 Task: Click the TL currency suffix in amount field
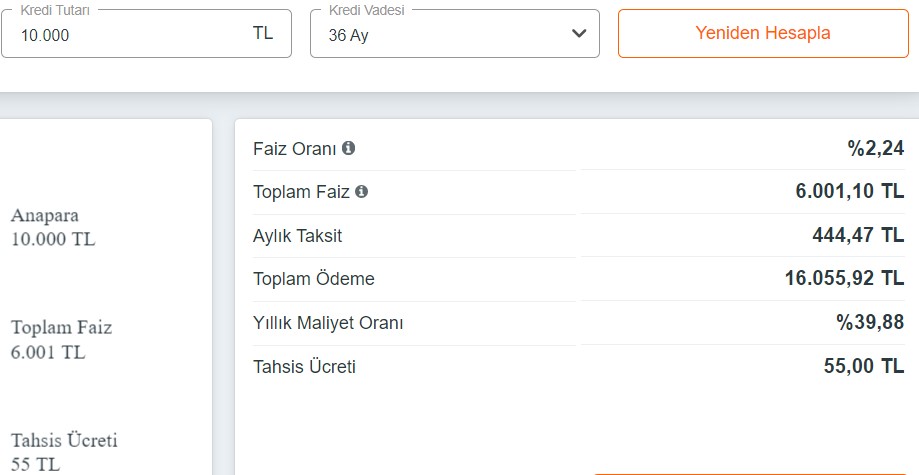click(x=263, y=33)
